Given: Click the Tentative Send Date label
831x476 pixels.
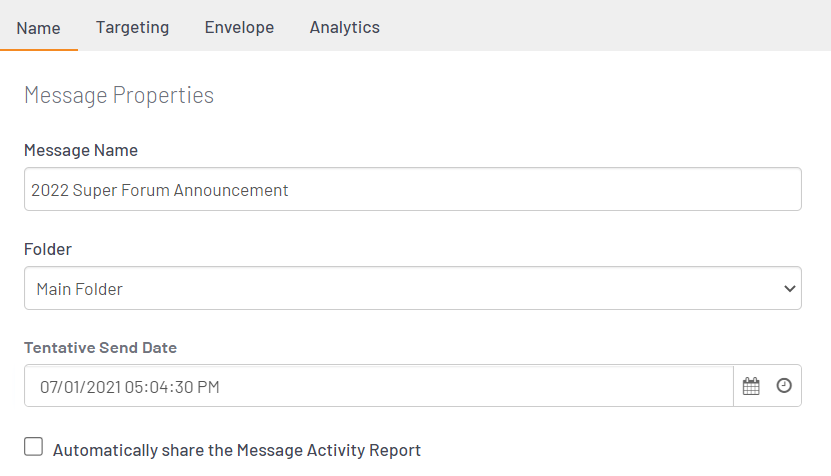Looking at the screenshot, I should [101, 348].
